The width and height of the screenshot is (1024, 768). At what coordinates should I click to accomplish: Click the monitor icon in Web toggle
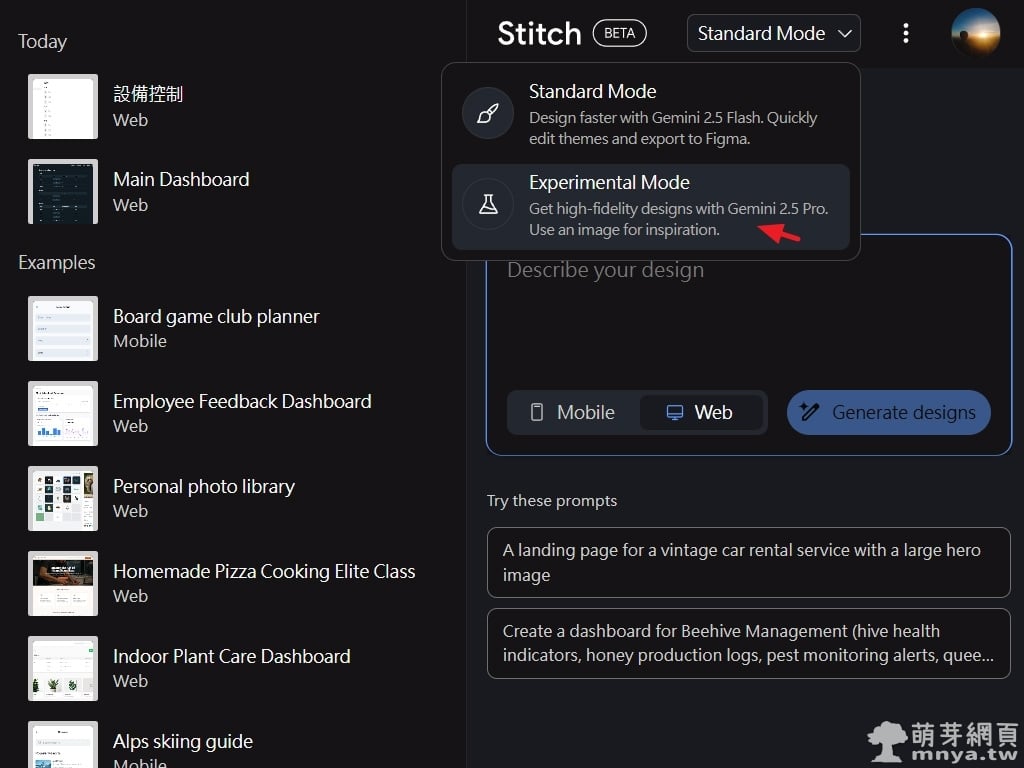[675, 412]
